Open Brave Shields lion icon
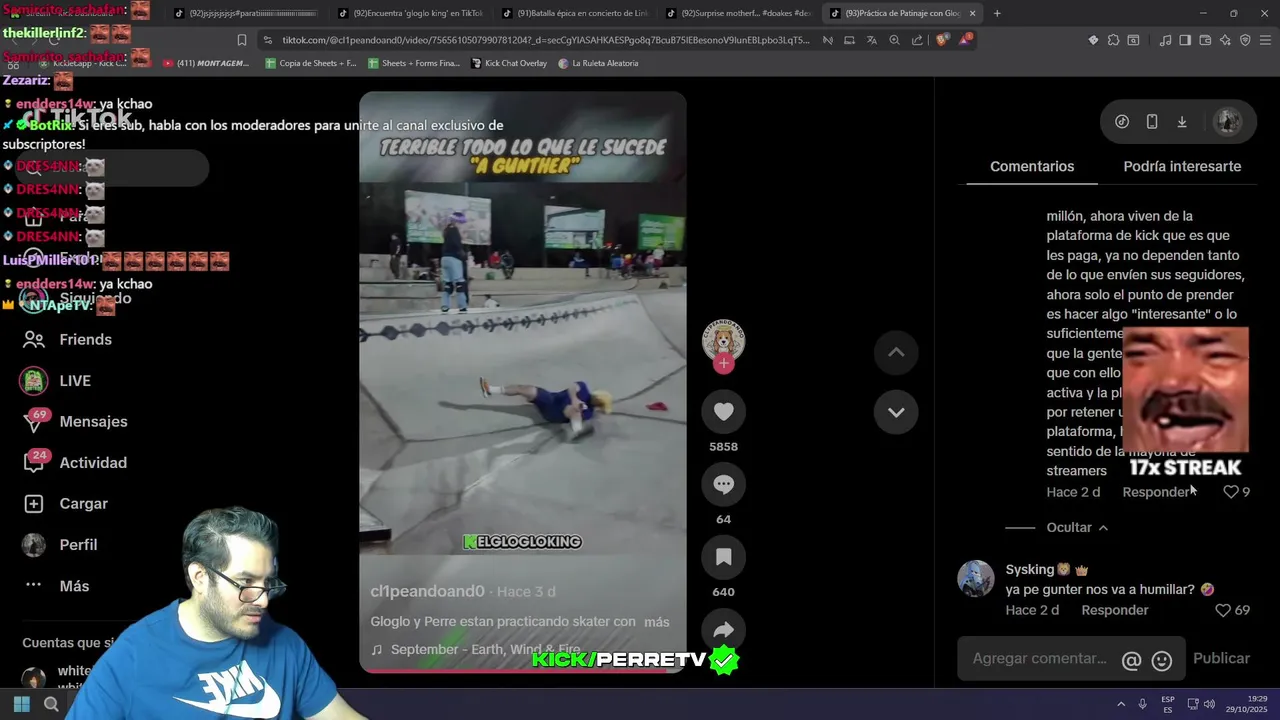Image resolution: width=1280 pixels, height=720 pixels. click(x=942, y=40)
